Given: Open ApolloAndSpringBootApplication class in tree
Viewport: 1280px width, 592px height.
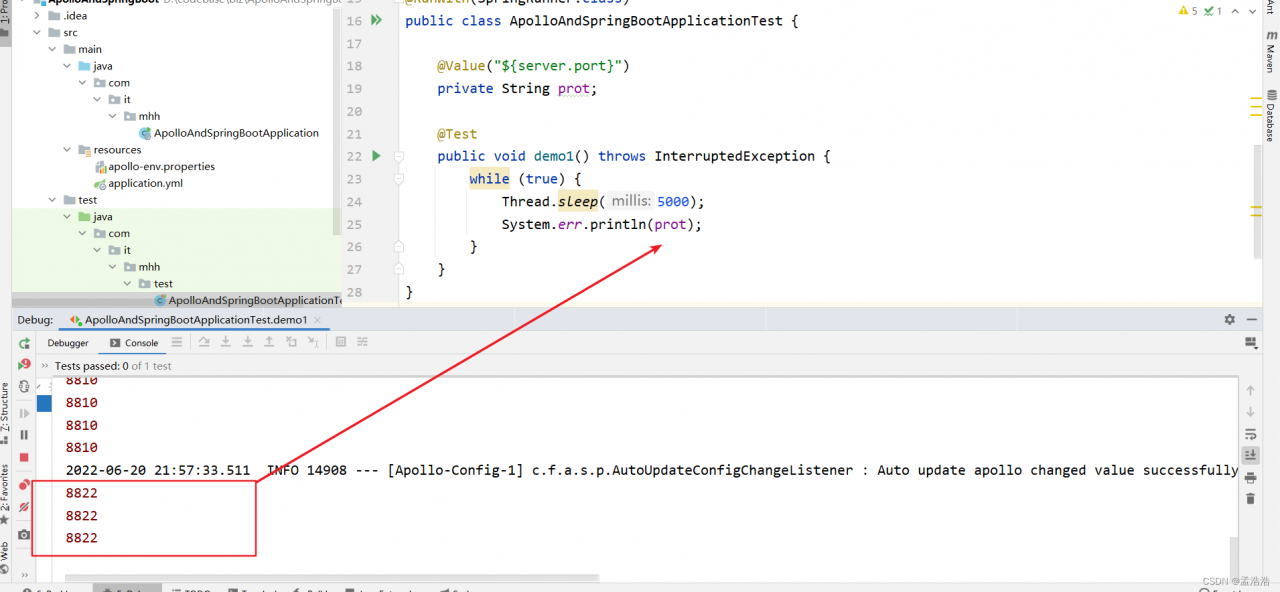Looking at the screenshot, I should click(229, 133).
